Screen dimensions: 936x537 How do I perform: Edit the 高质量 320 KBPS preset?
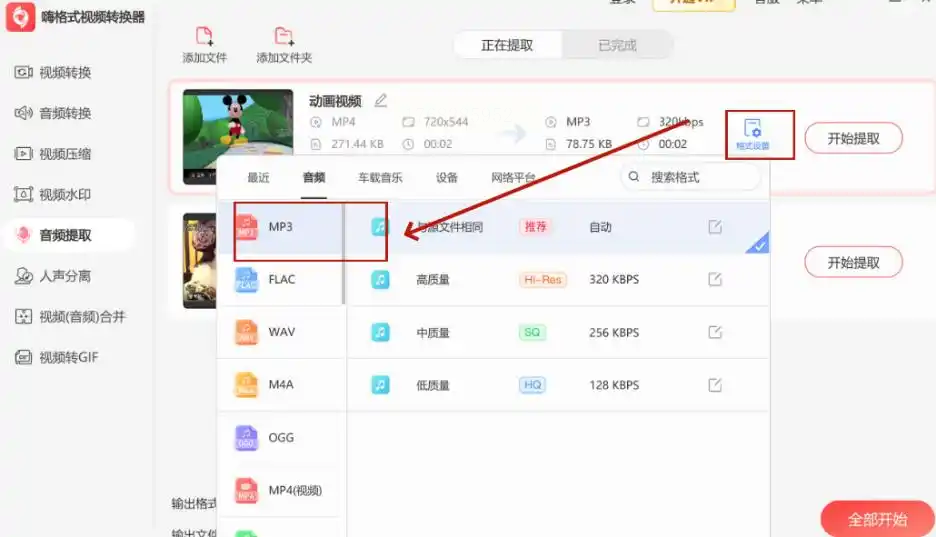(715, 279)
